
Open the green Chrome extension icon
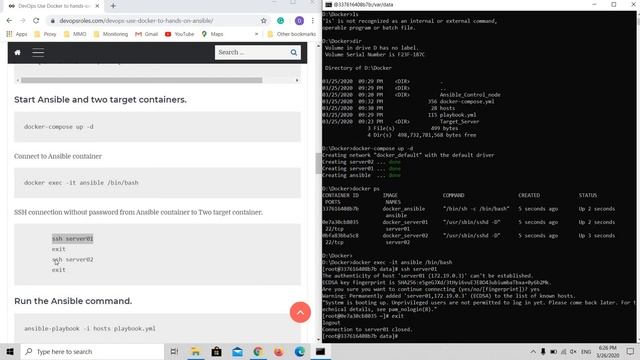click(x=280, y=20)
